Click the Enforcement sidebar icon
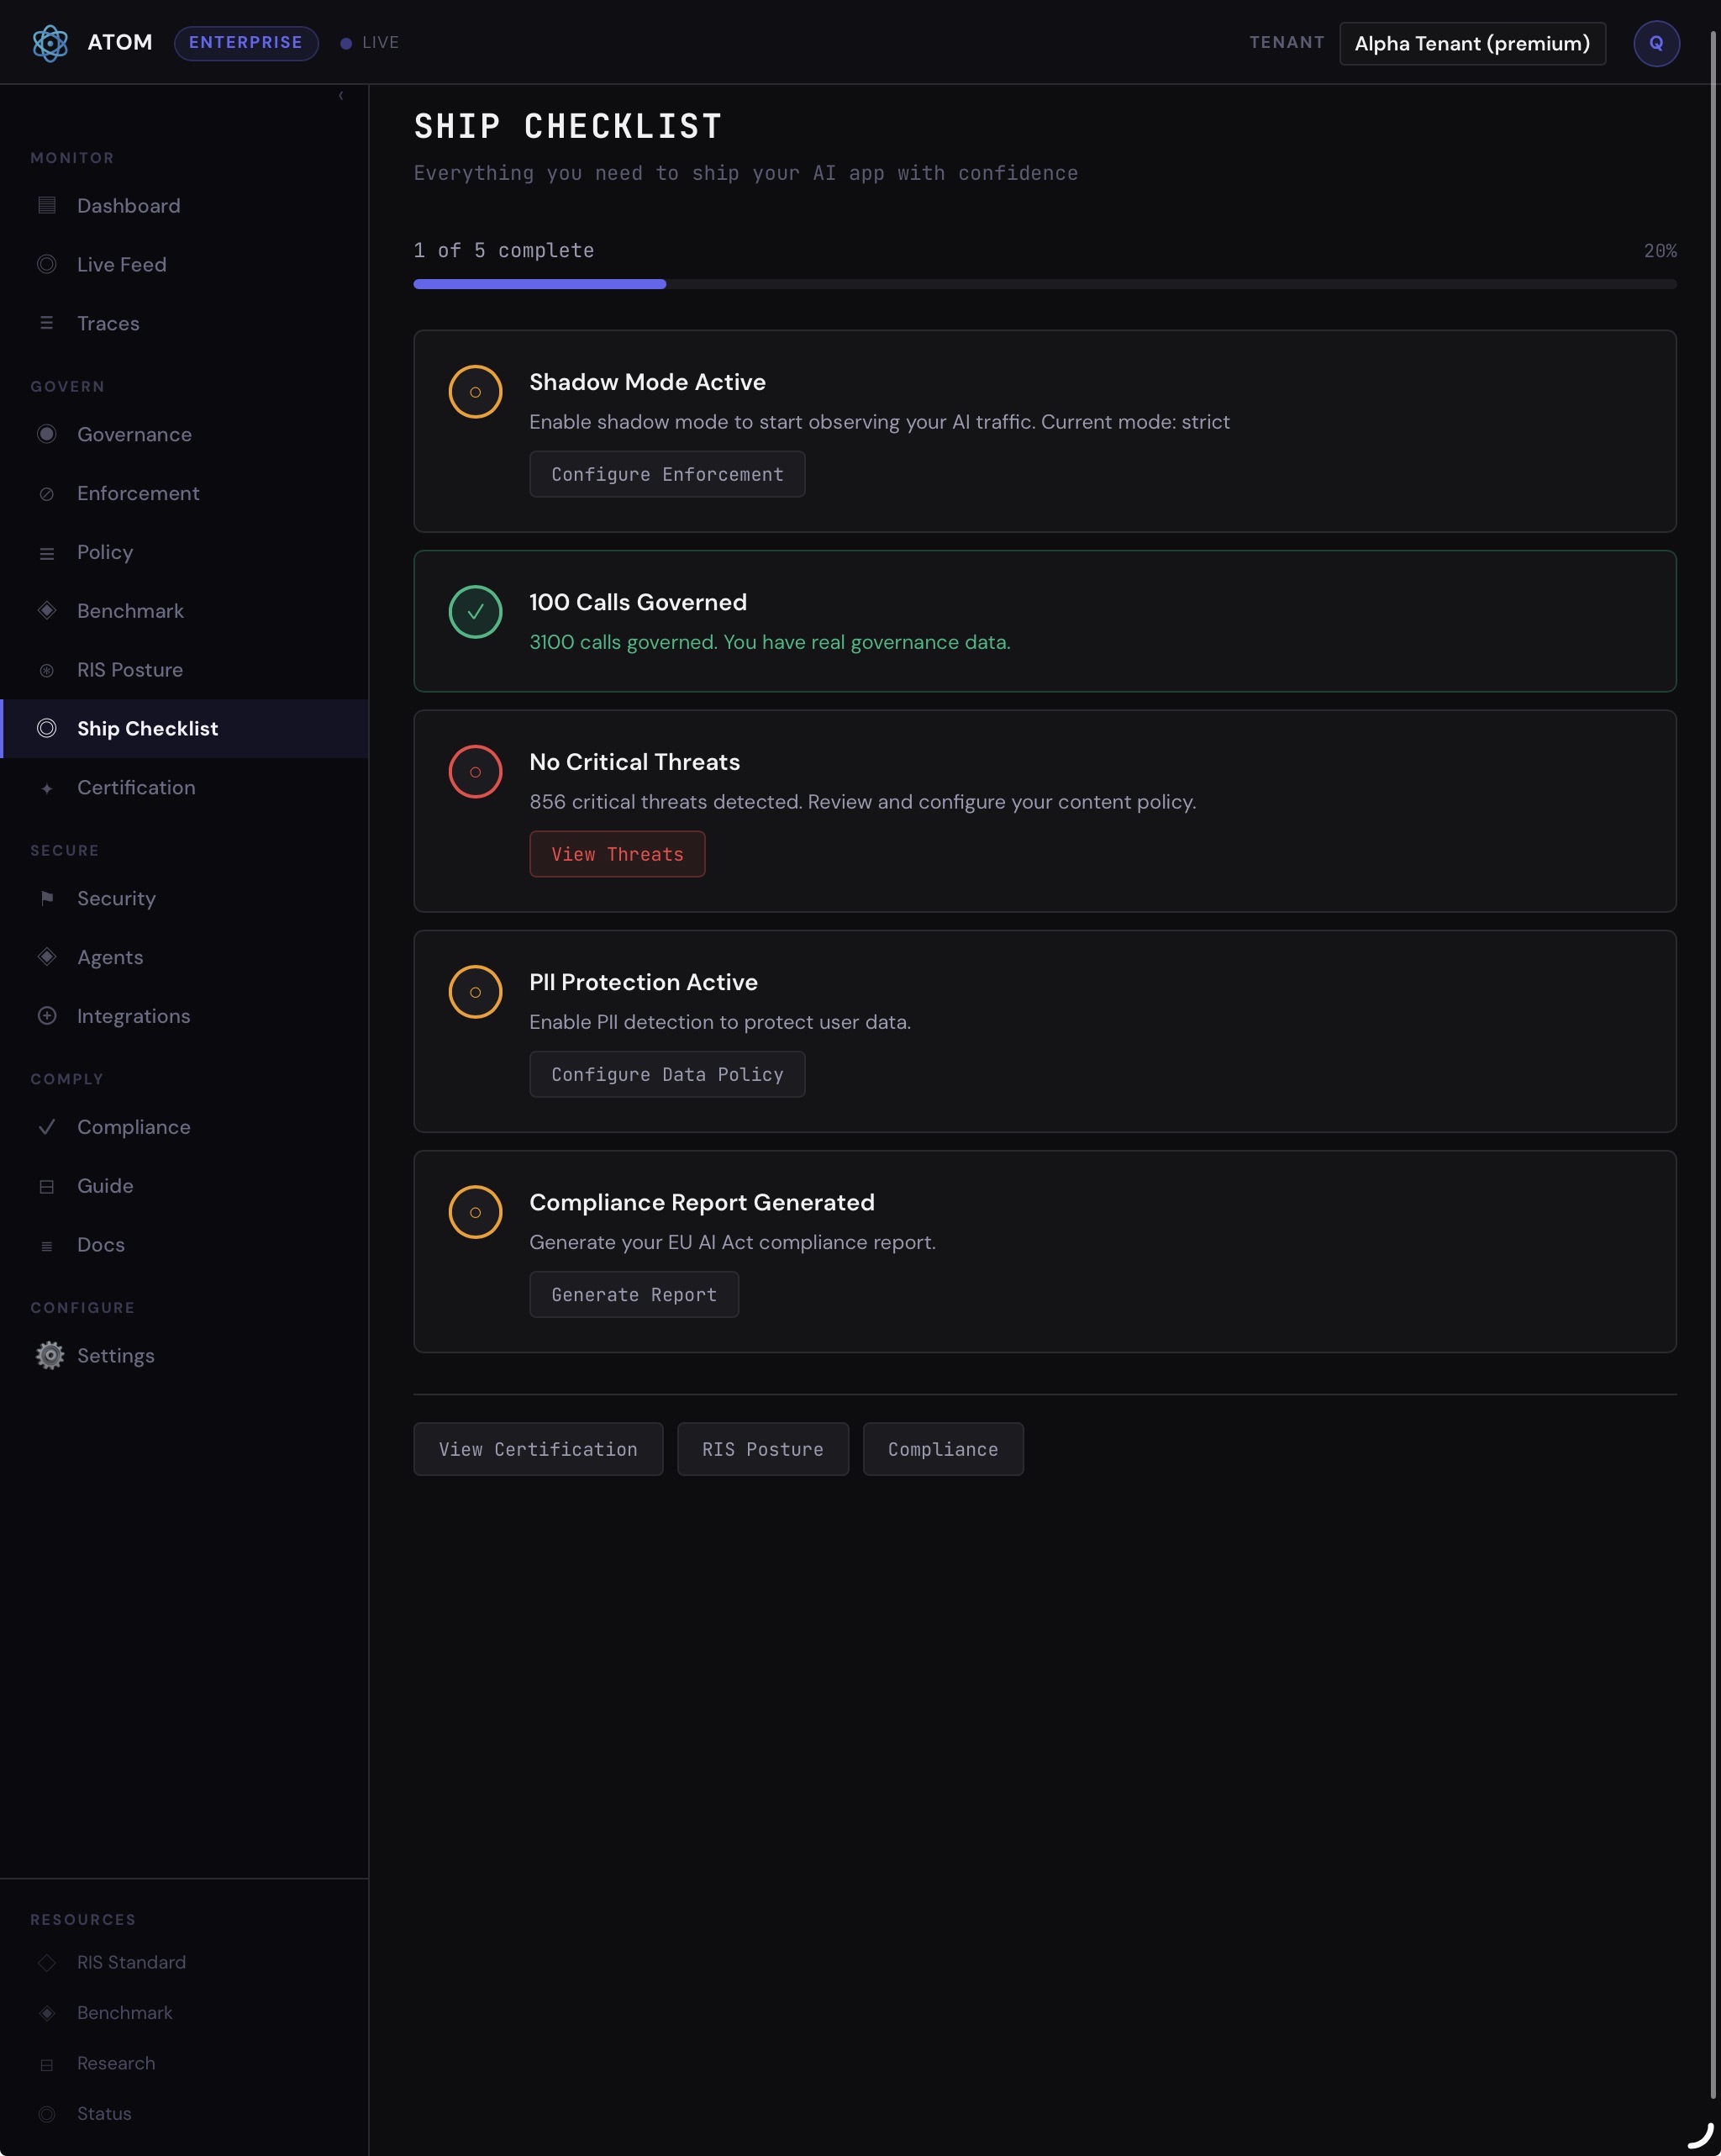 click(x=47, y=494)
